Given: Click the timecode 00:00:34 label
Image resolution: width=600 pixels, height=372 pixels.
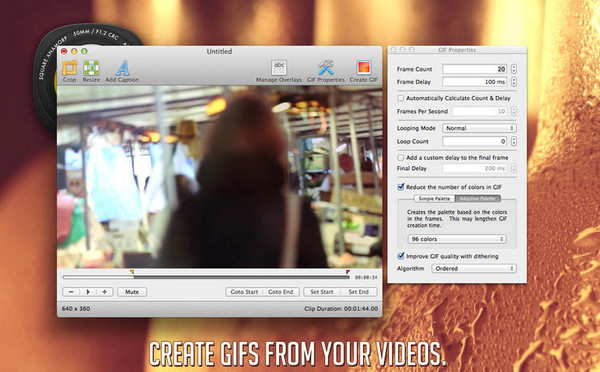Looking at the screenshot, I should (366, 277).
